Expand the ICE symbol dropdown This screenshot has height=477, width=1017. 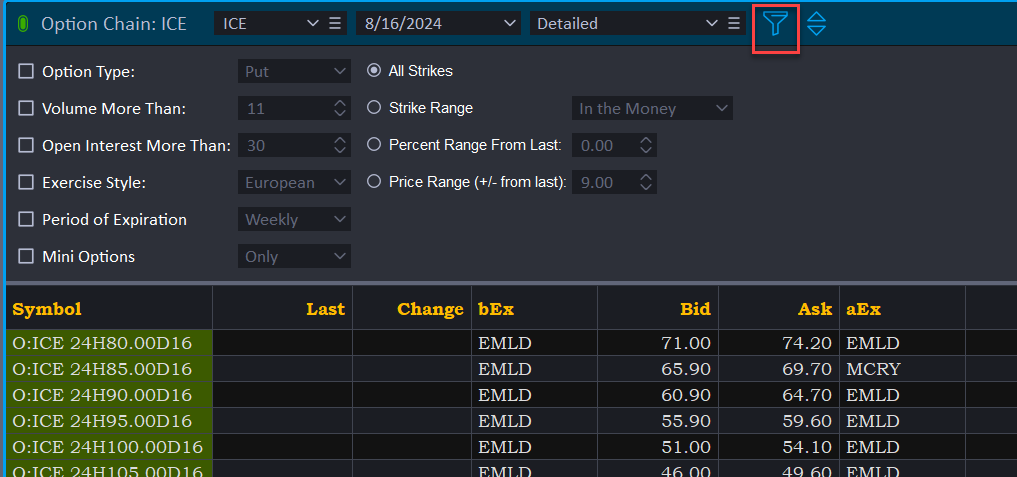270,23
